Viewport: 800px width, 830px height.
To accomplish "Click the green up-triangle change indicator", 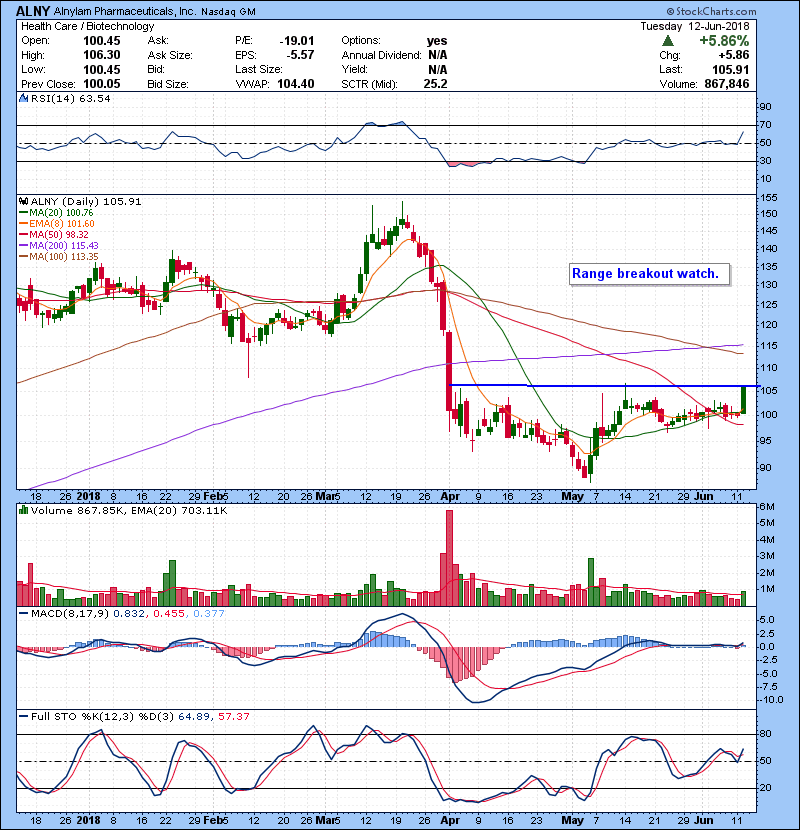I will [x=668, y=41].
